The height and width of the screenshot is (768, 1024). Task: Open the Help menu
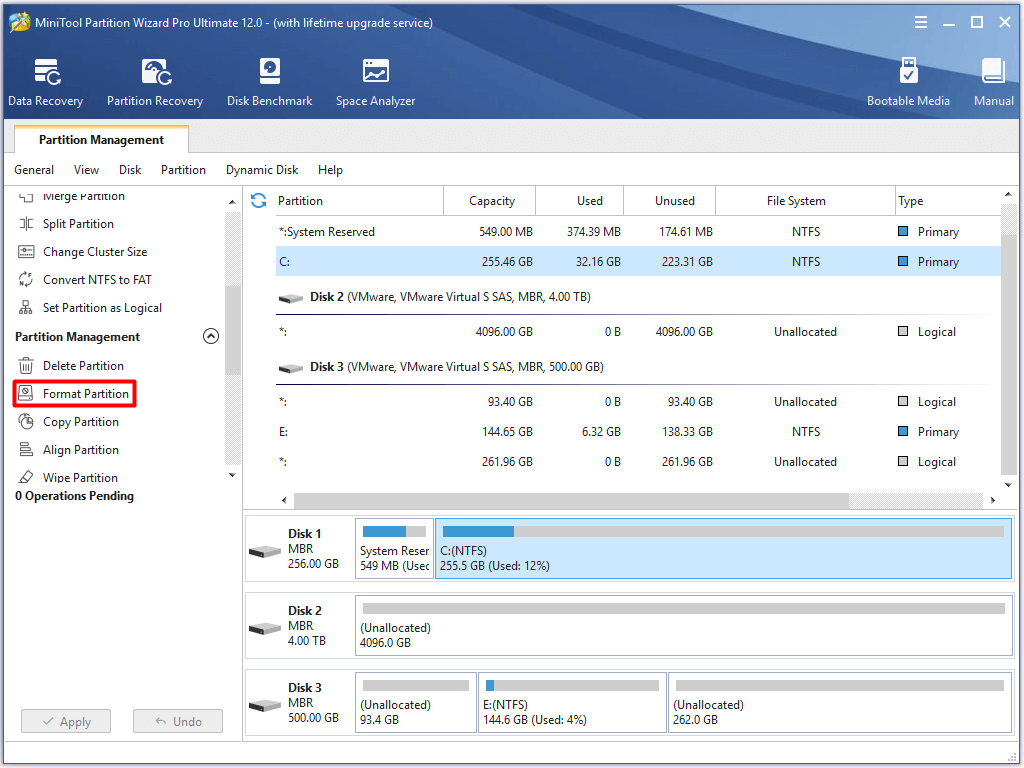[330, 170]
